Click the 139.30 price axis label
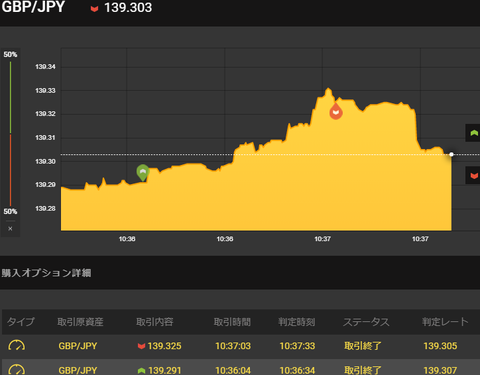The height and width of the screenshot is (375, 480). 45,162
